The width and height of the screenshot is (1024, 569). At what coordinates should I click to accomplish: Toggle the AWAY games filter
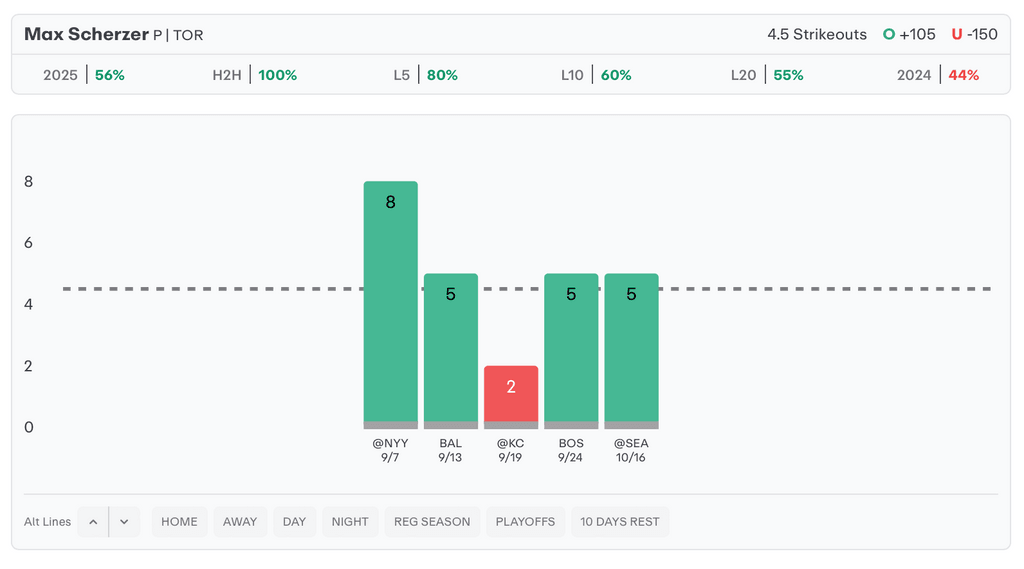coord(240,522)
